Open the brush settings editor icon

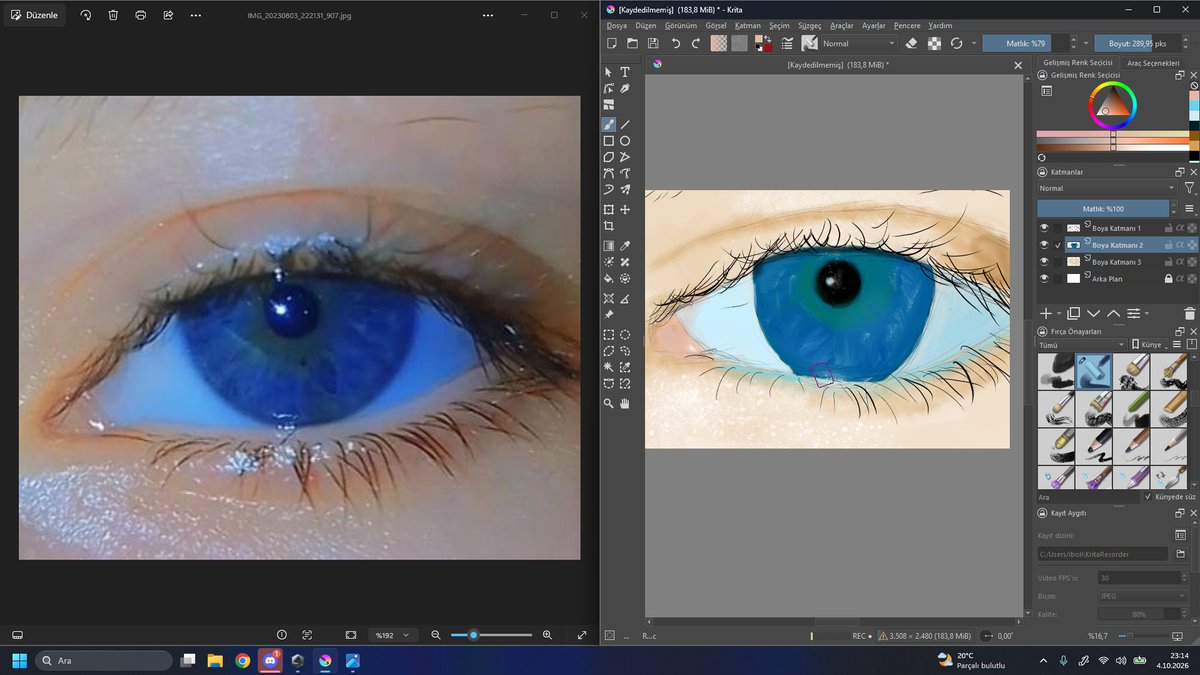click(x=787, y=43)
